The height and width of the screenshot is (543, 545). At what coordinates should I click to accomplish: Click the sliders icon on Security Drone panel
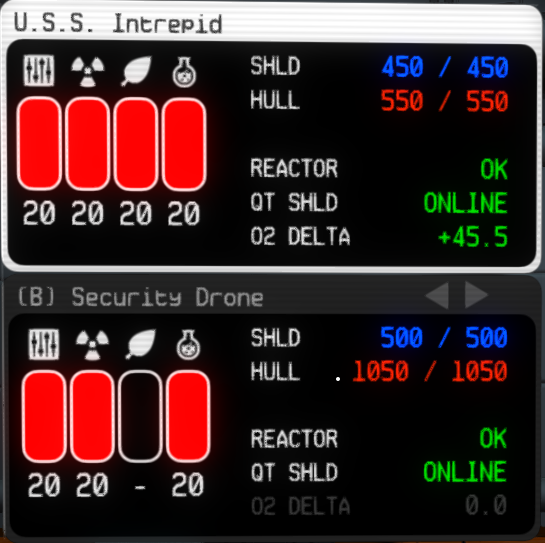click(x=44, y=344)
